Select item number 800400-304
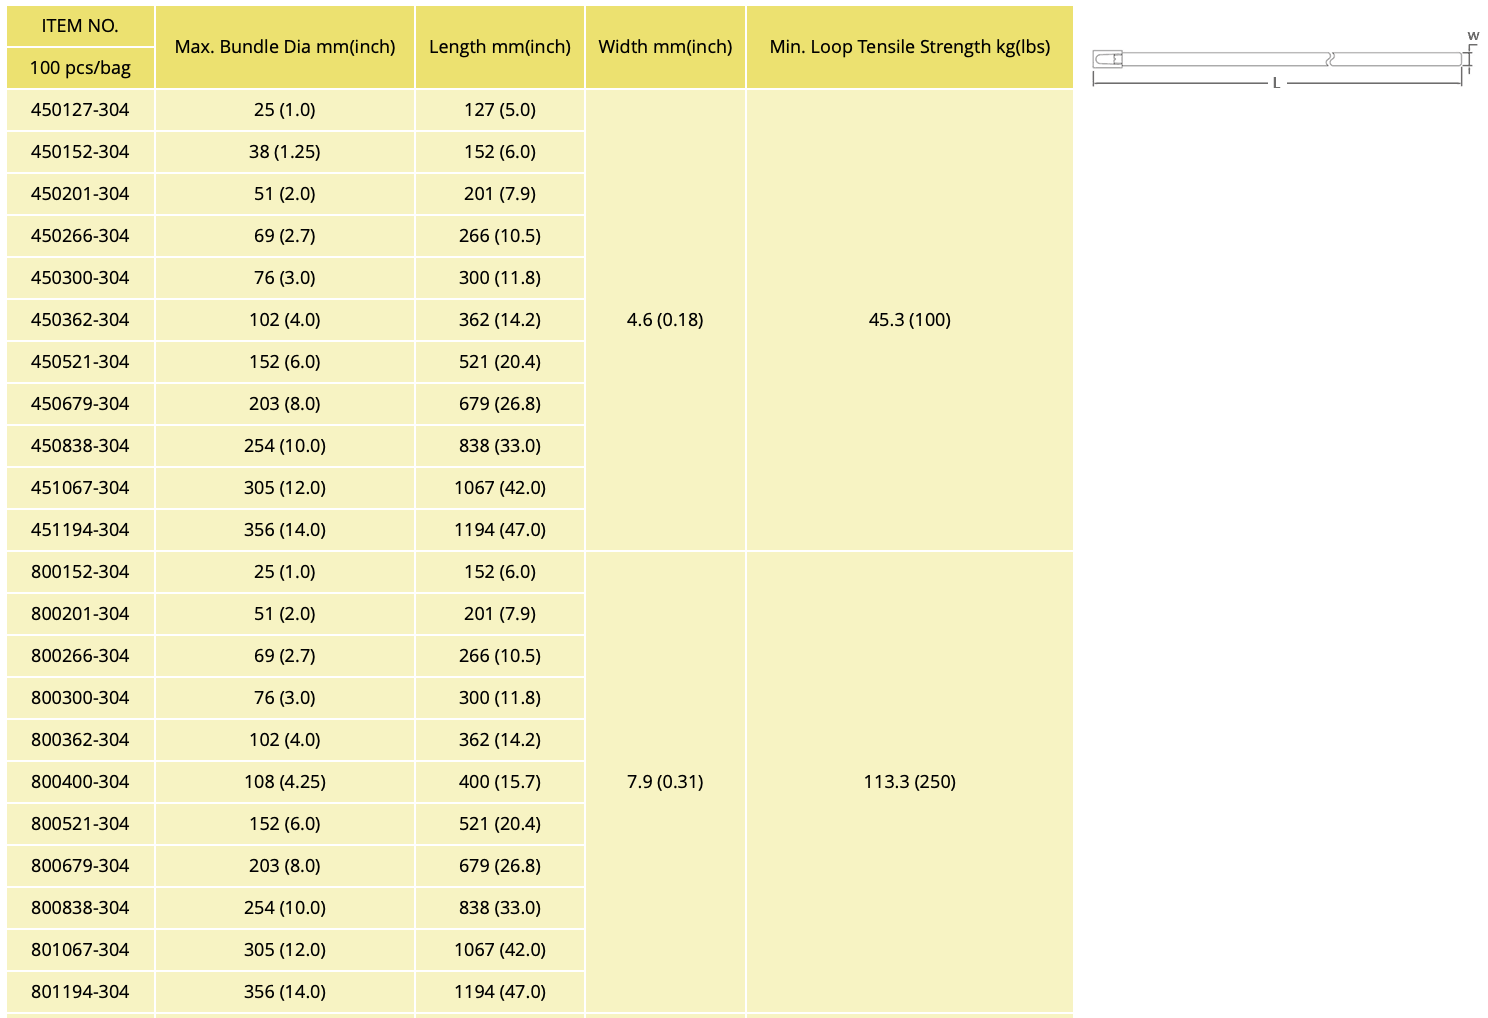This screenshot has height=1018, width=1488. pos(80,782)
